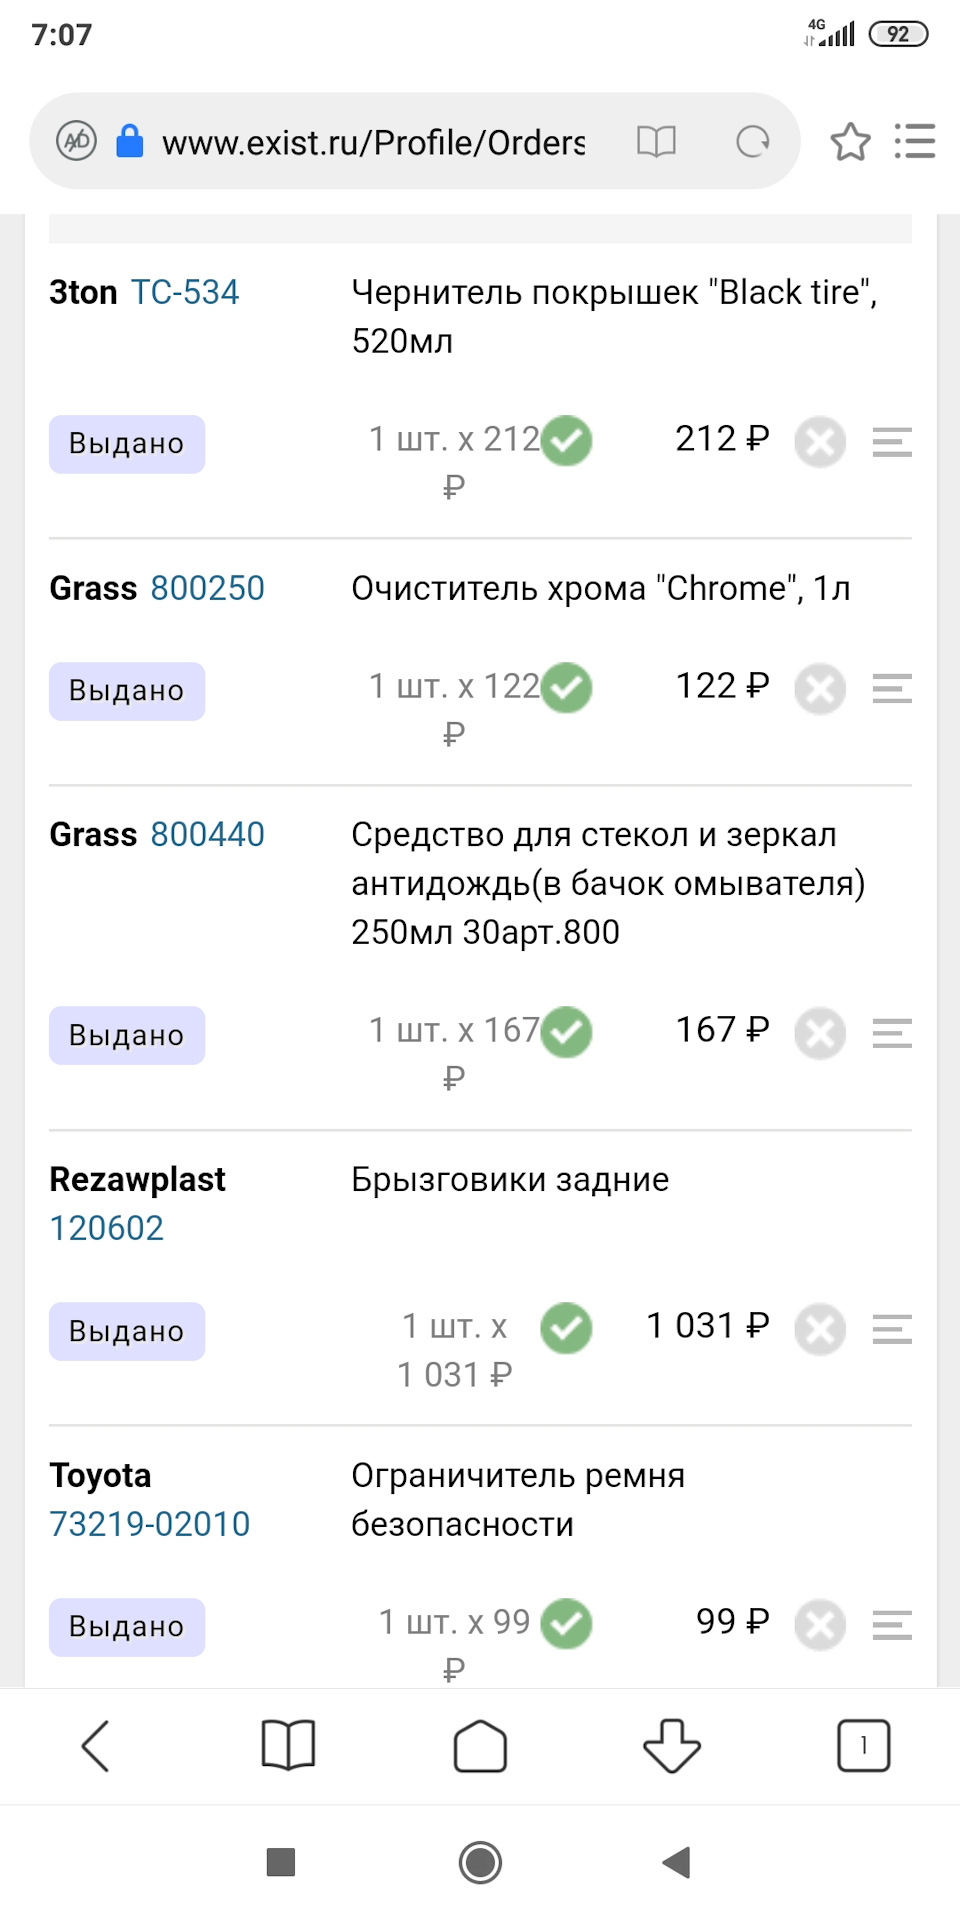Open the browser downloads arrow icon
Screen dimensions: 960x1920
pyautogui.click(x=672, y=1746)
